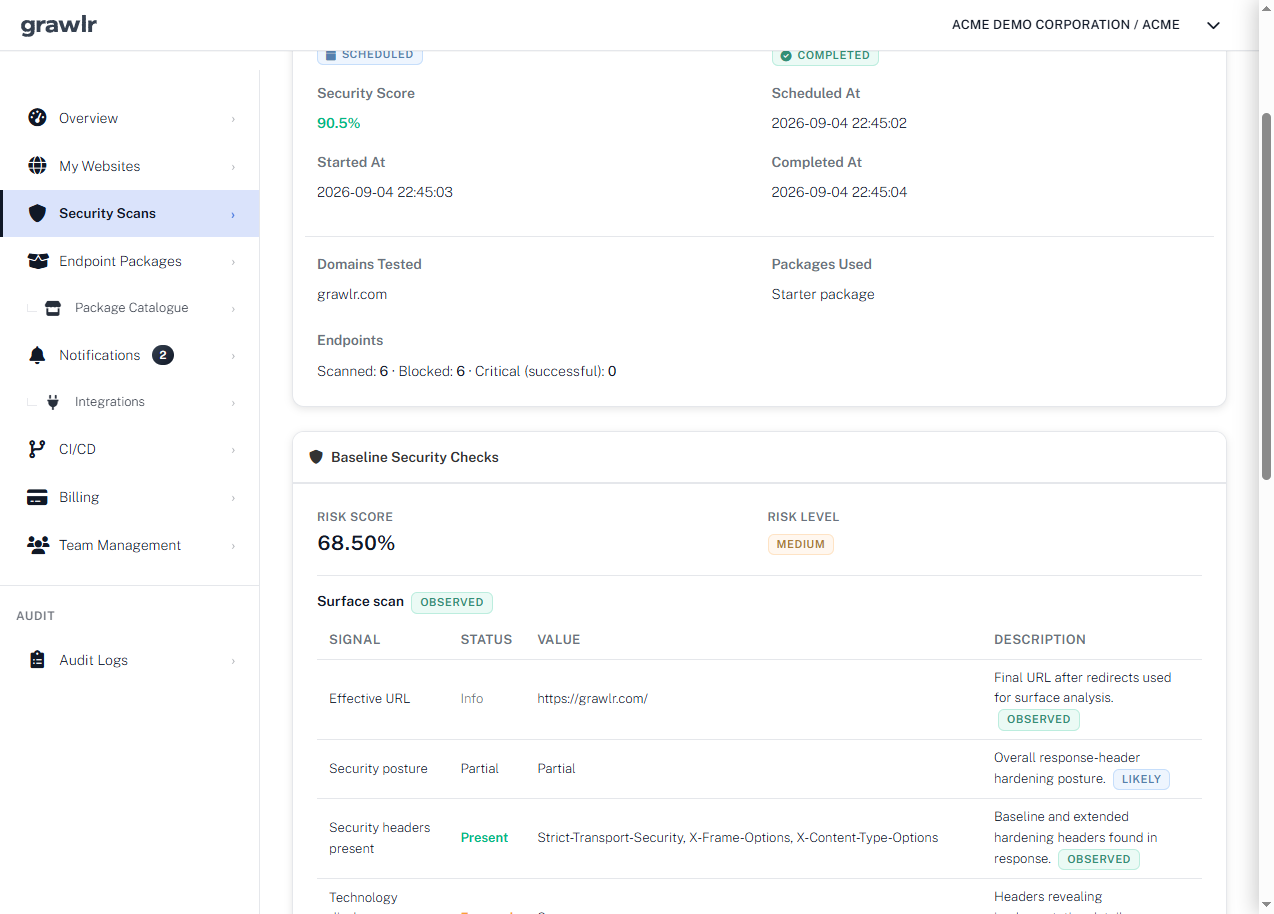Click the SIGNAL column header

[x=355, y=639]
